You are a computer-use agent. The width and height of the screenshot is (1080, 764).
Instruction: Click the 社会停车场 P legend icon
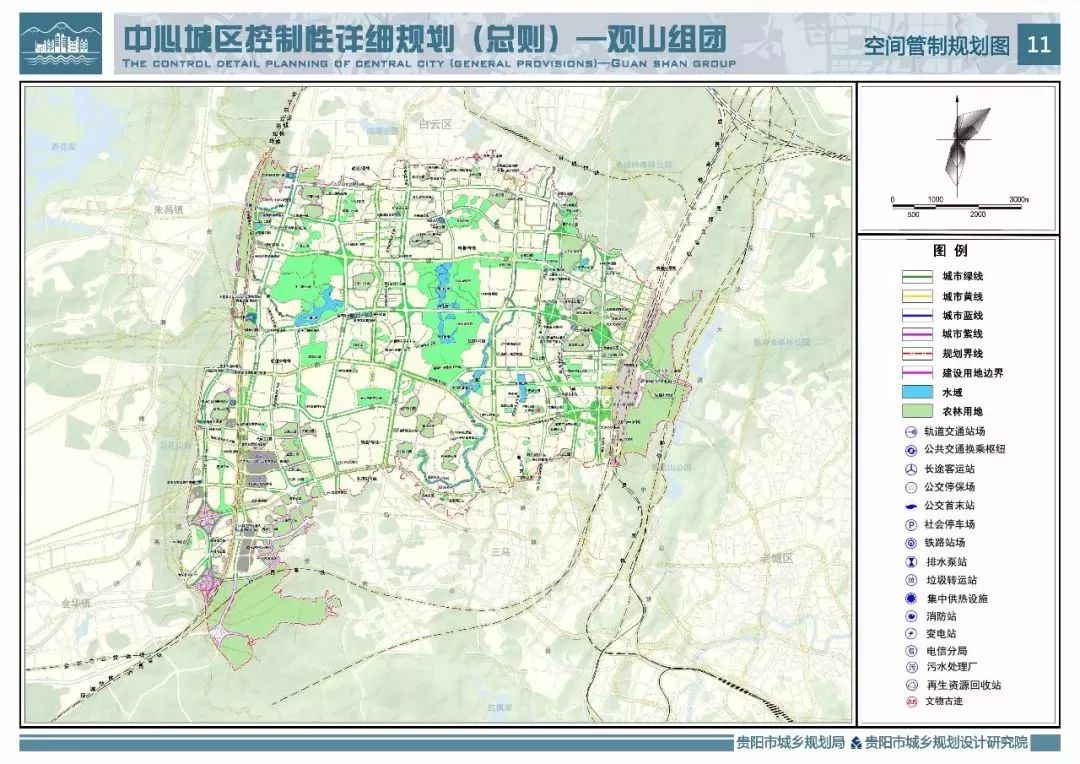(911, 525)
